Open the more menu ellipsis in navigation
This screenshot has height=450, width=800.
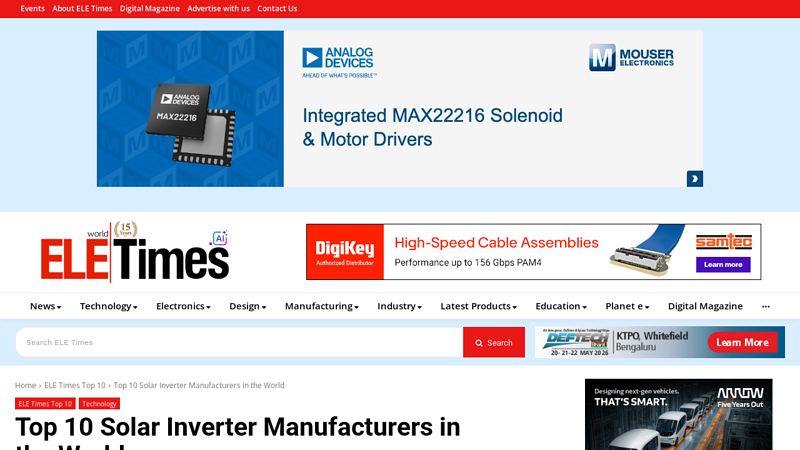coord(766,306)
